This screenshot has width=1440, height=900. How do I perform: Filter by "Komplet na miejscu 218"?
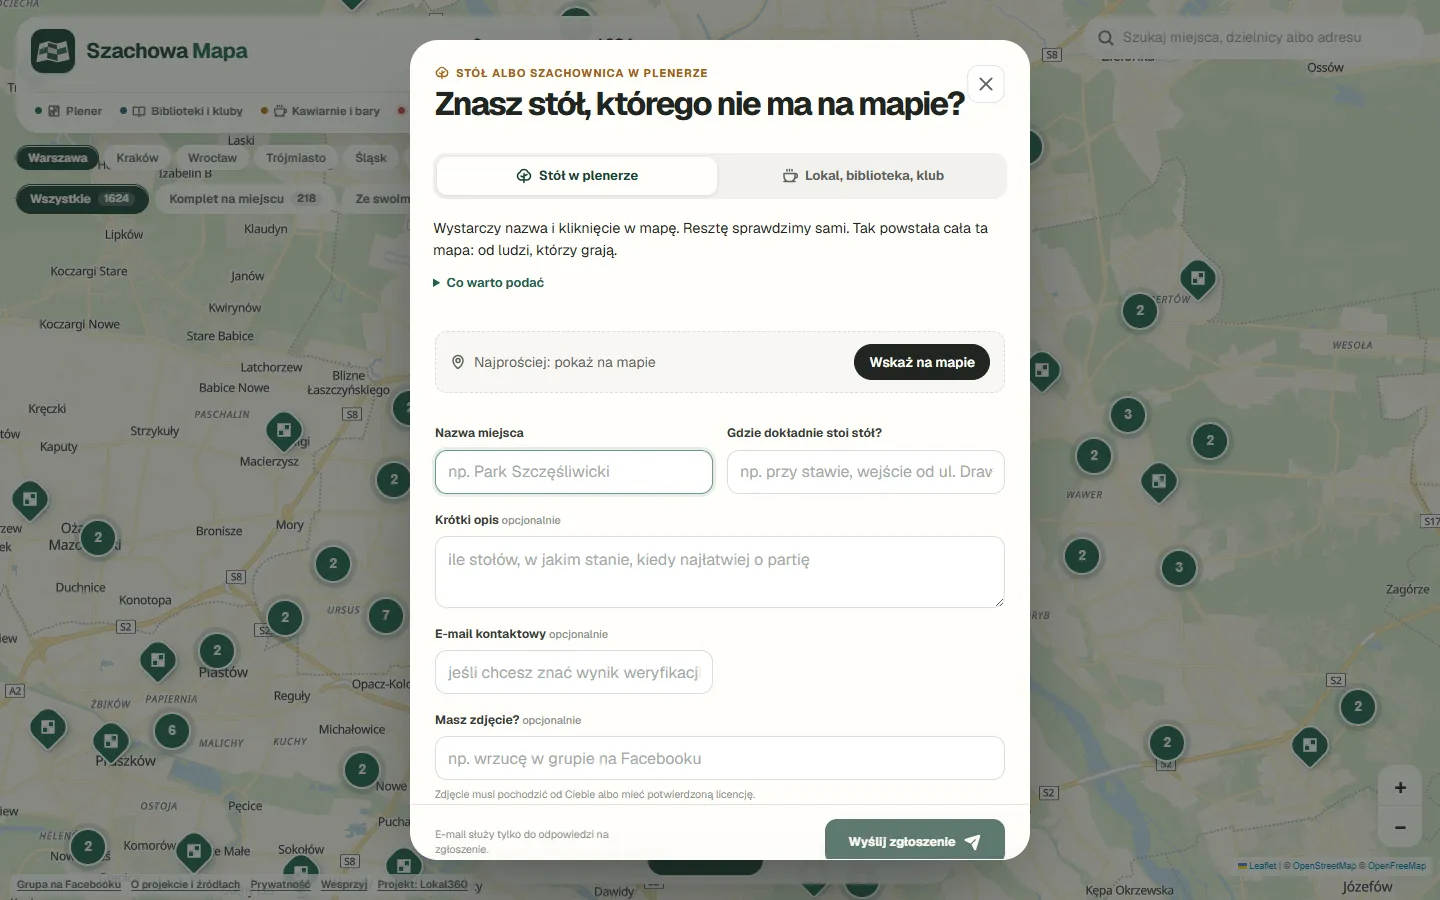(243, 199)
